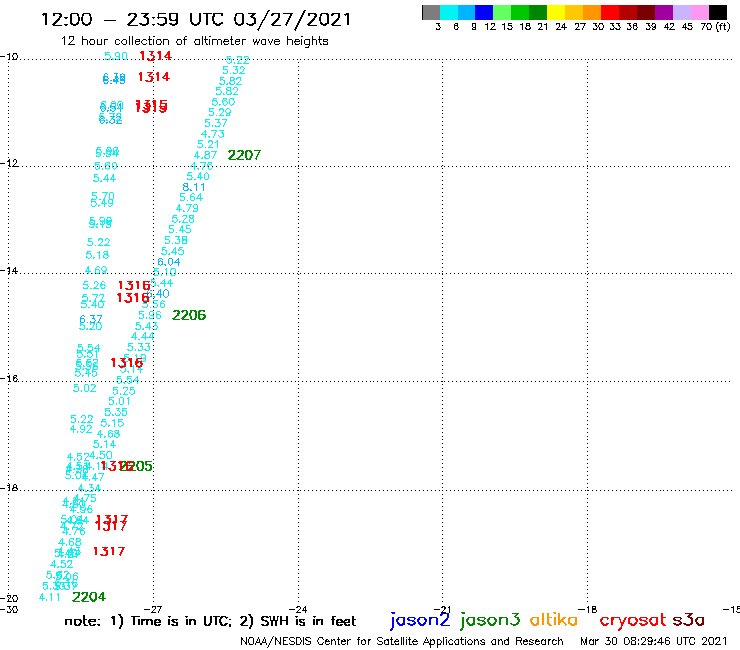740x650 pixels.
Task: Click the gray swatch in the color scale
Action: coord(431,12)
